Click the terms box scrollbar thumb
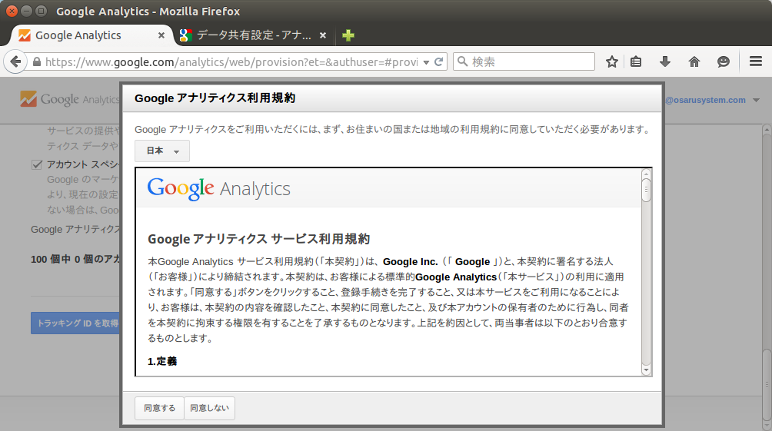The image size is (772, 431). [646, 190]
